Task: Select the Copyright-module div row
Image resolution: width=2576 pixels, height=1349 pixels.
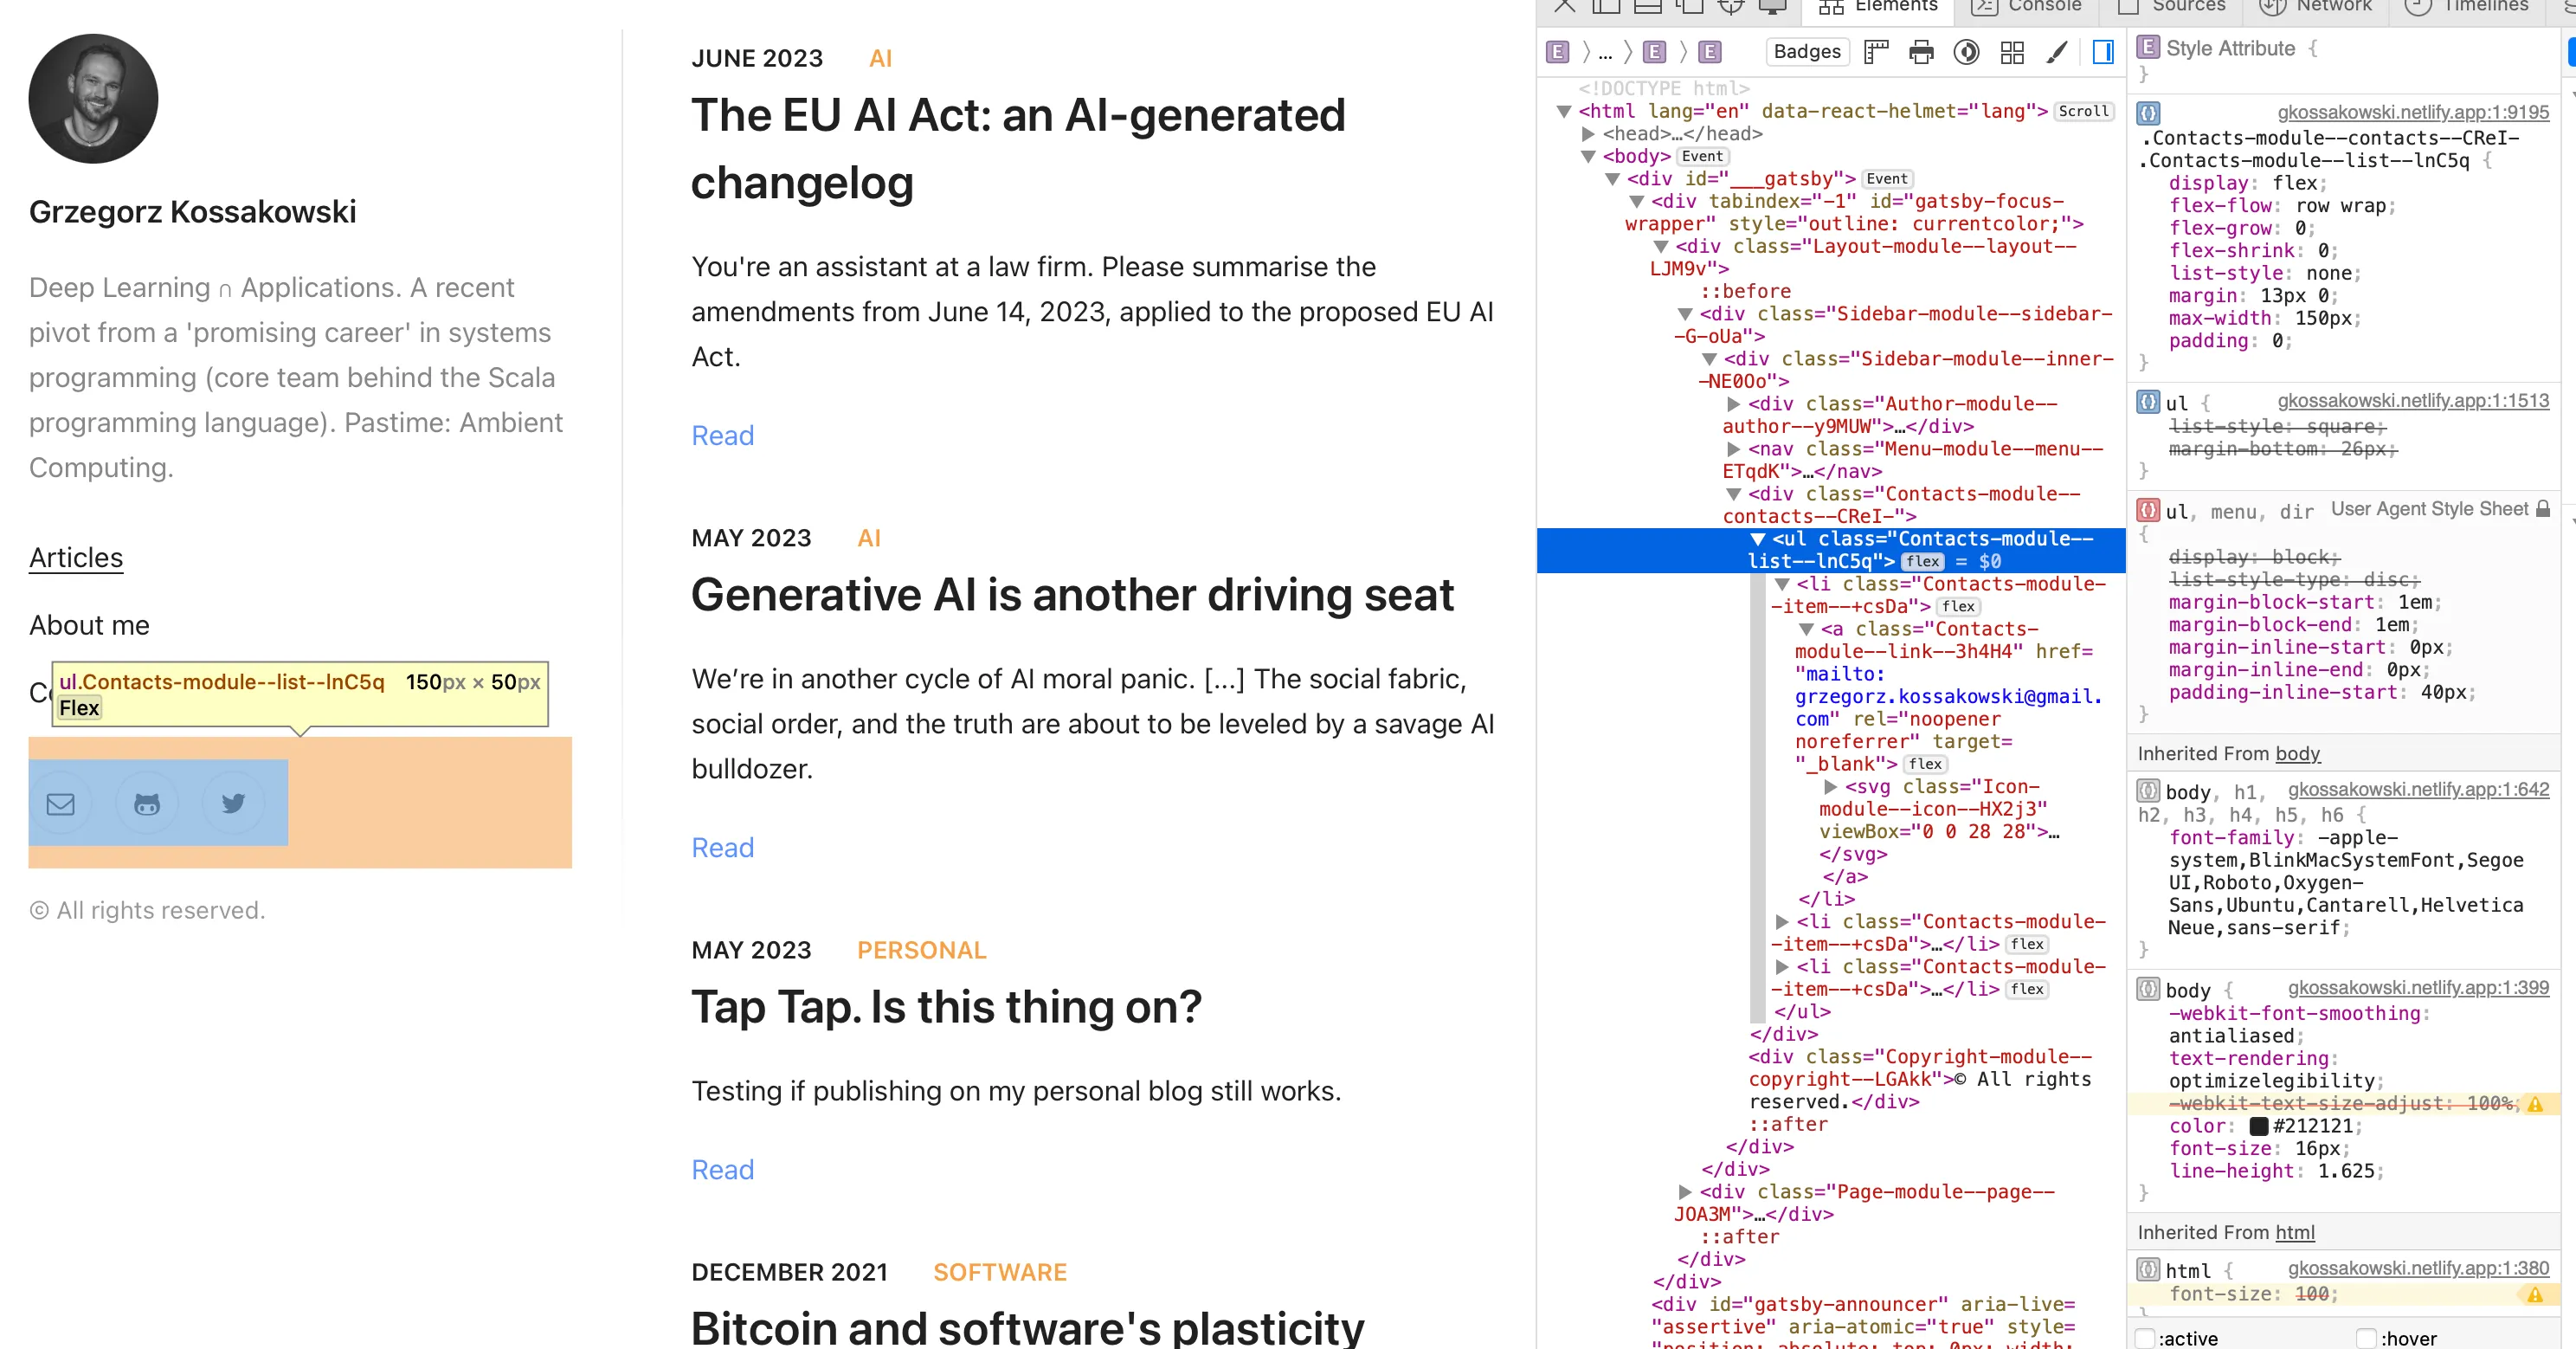Action: [x=1919, y=1079]
